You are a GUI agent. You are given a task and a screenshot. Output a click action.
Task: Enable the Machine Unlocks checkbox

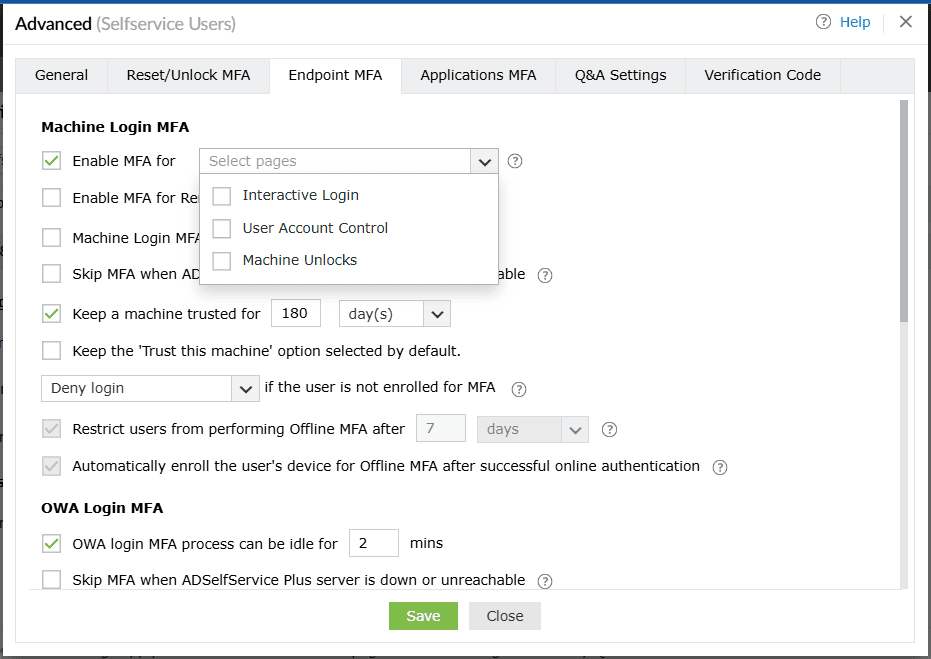[222, 260]
